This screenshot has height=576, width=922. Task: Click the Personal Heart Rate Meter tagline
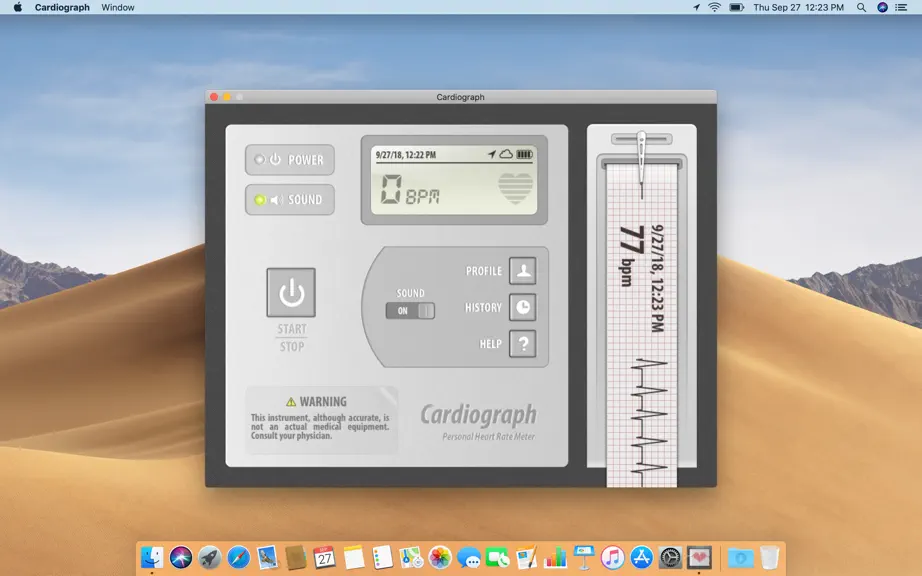489,437
